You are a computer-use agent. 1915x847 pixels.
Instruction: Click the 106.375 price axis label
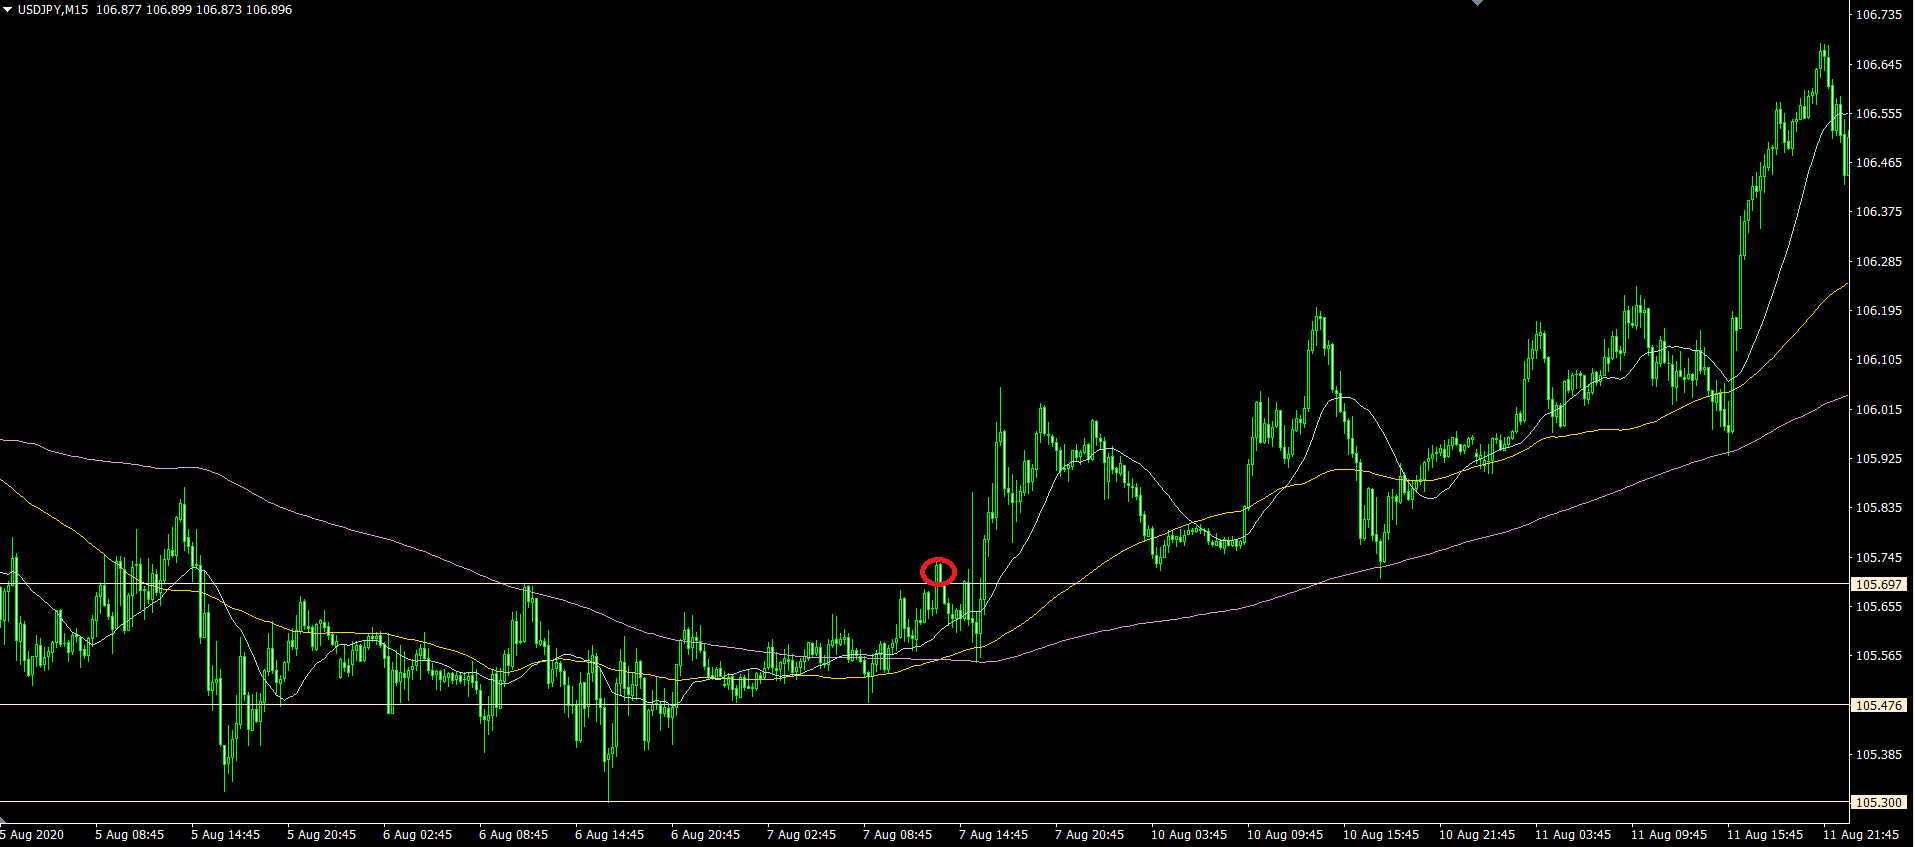click(1879, 212)
